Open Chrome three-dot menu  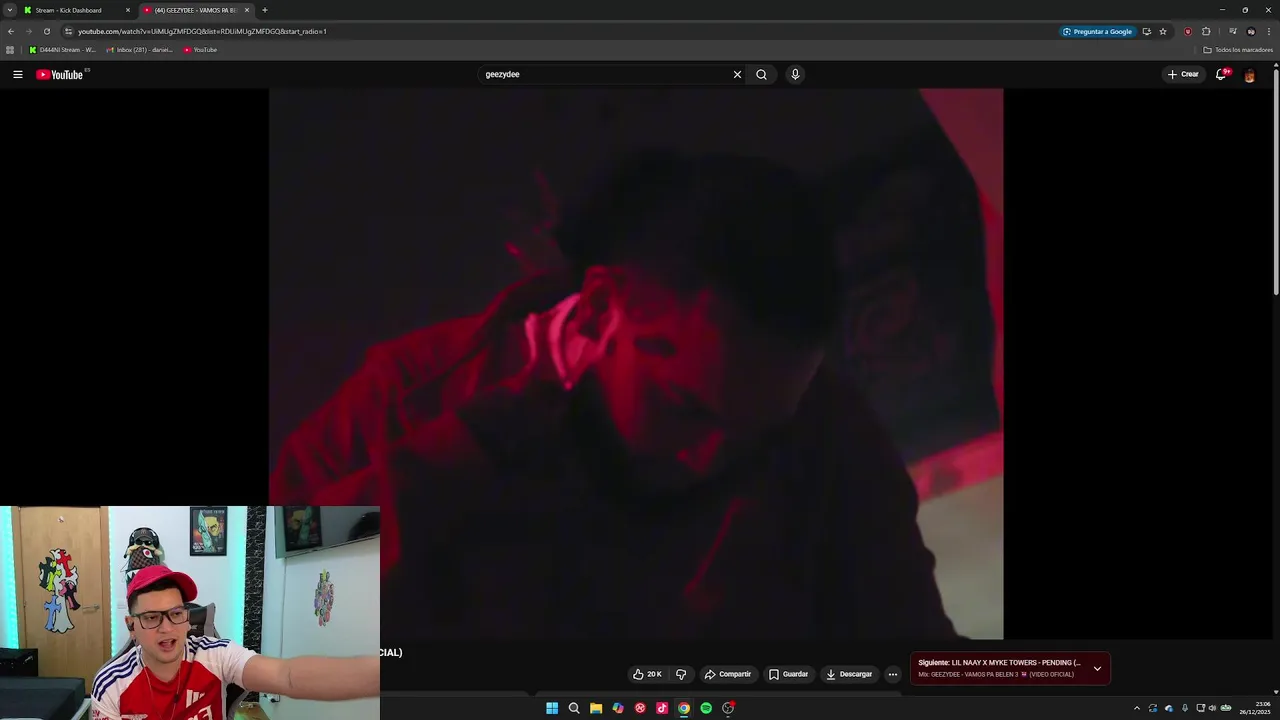tap(1269, 31)
